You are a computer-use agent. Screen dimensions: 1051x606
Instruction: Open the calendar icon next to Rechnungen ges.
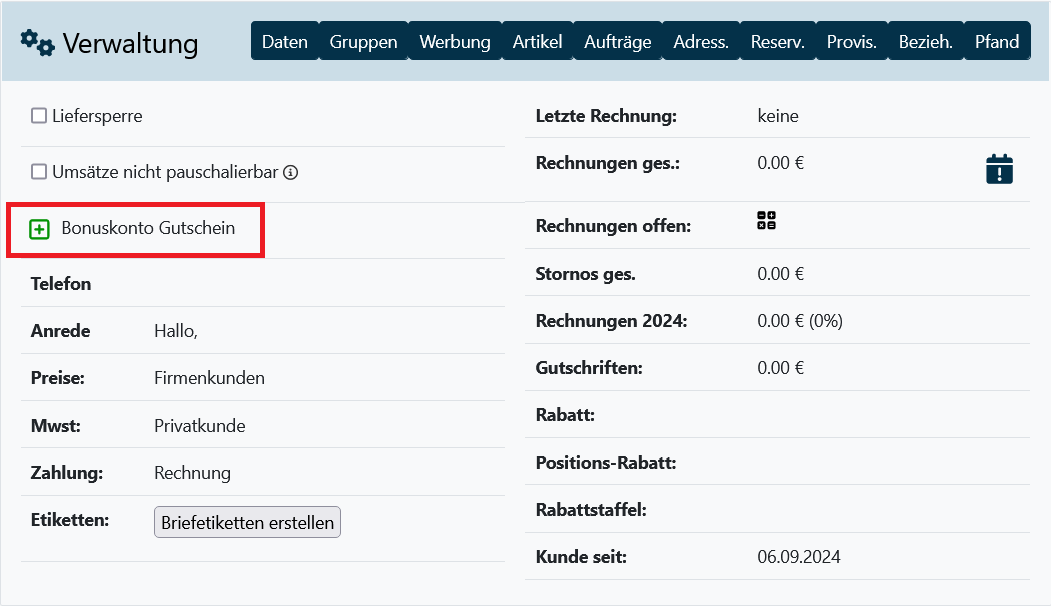(x=999, y=169)
